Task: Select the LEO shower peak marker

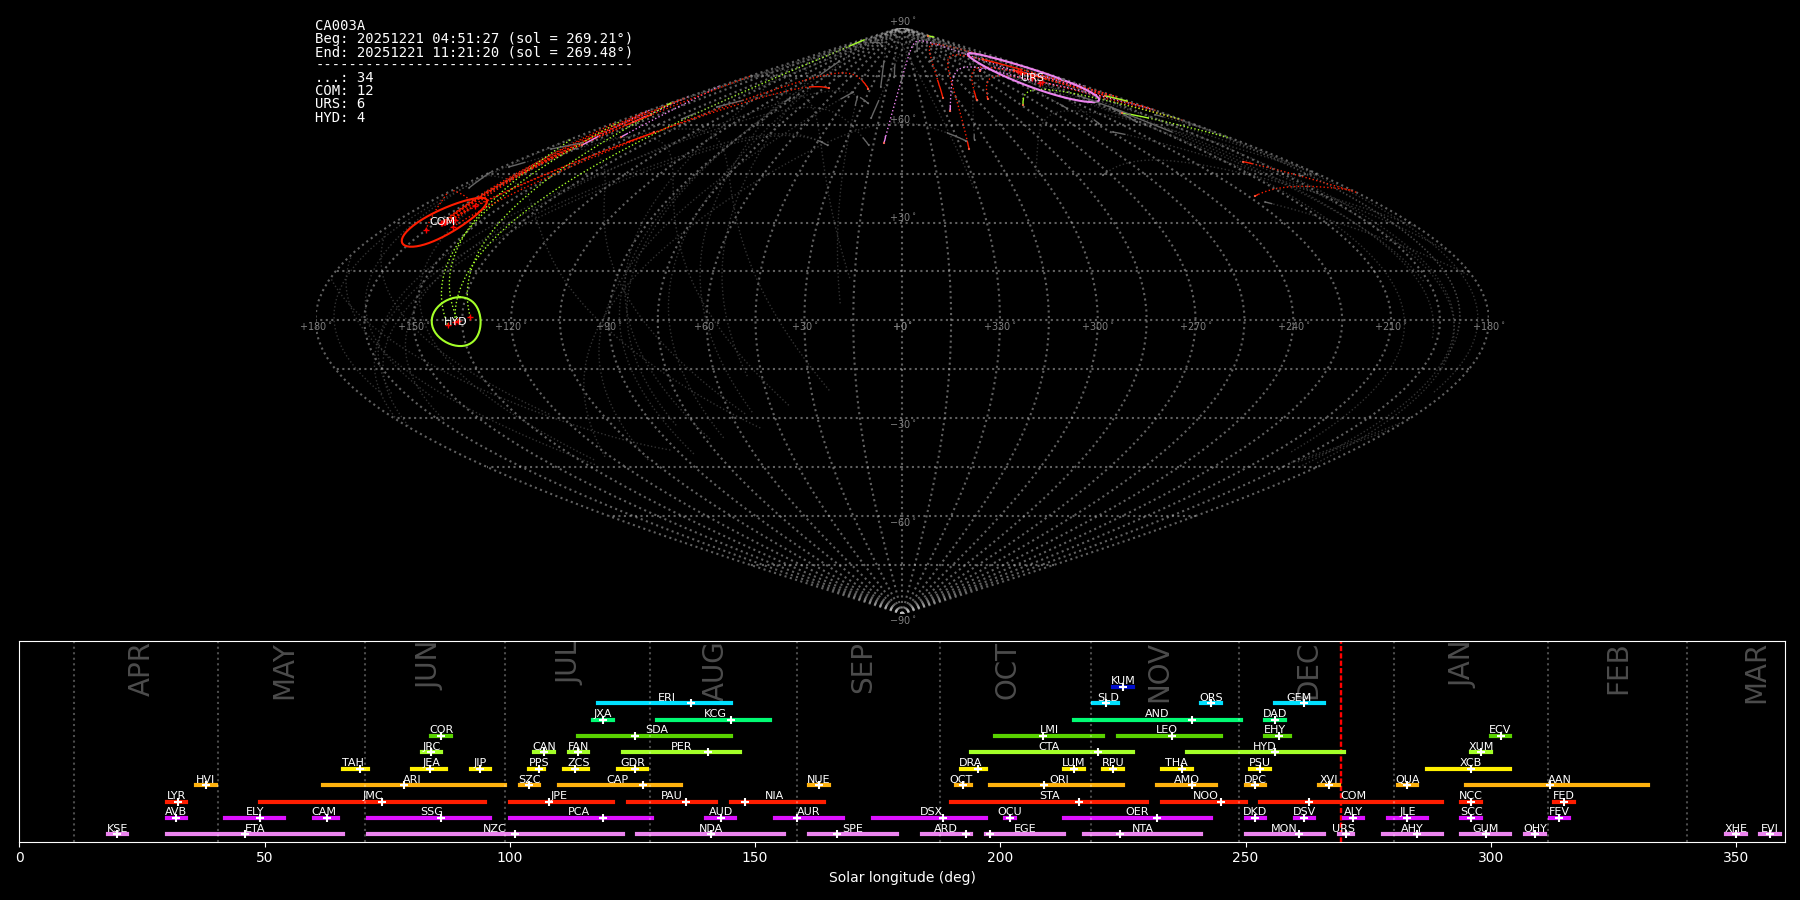Action: tap(1172, 736)
